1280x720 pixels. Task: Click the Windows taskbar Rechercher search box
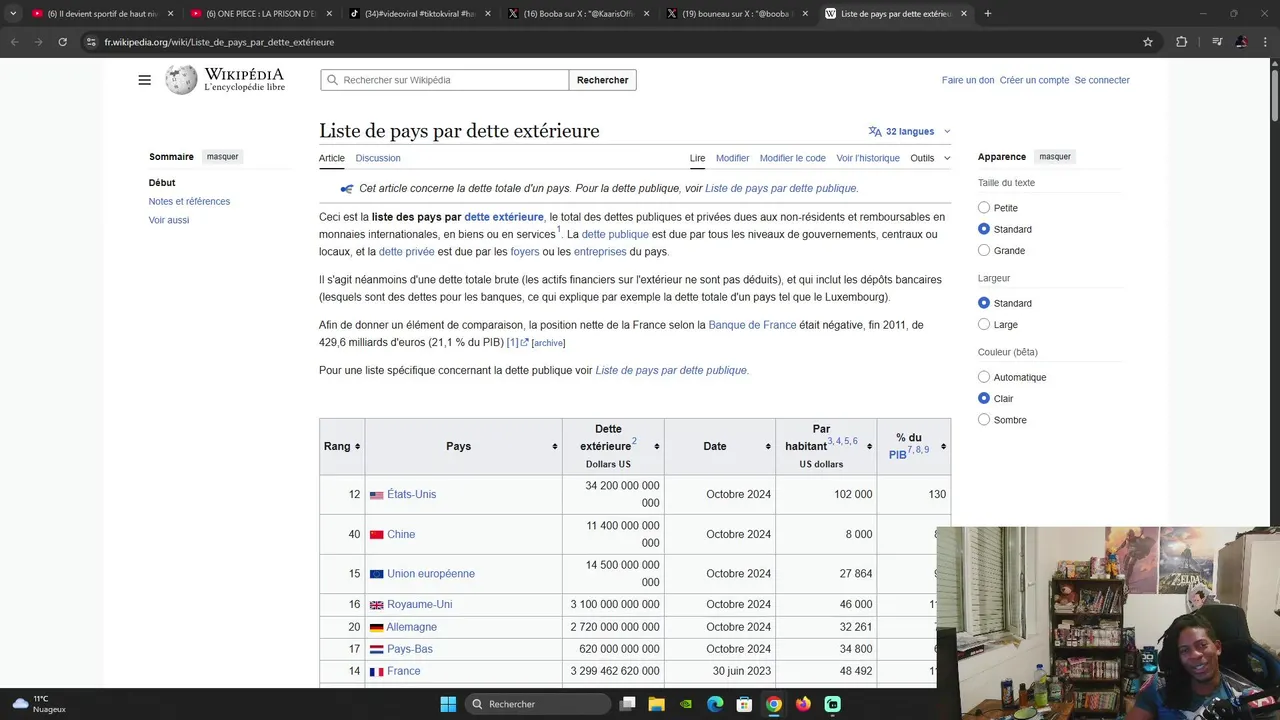coord(538,704)
